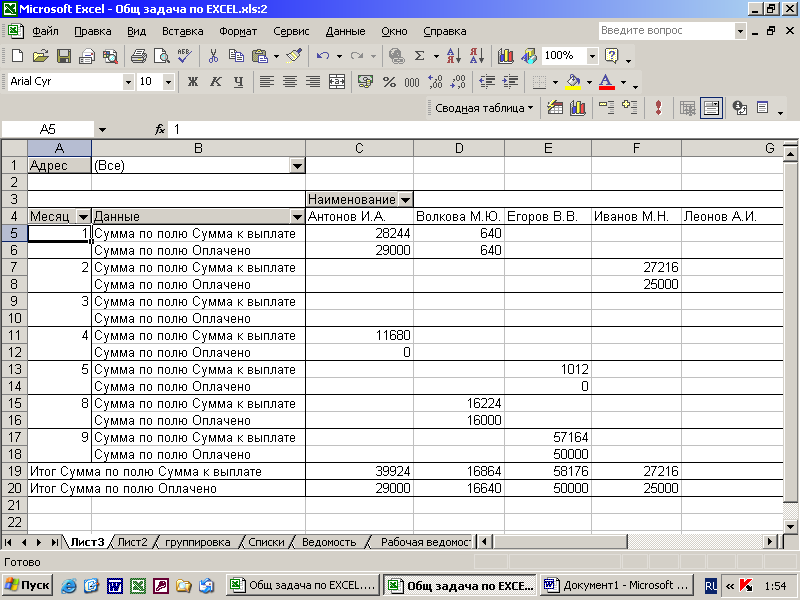Switch to the Ведомость sheet tab
Image resolution: width=800 pixels, height=600 pixels.
pos(329,542)
